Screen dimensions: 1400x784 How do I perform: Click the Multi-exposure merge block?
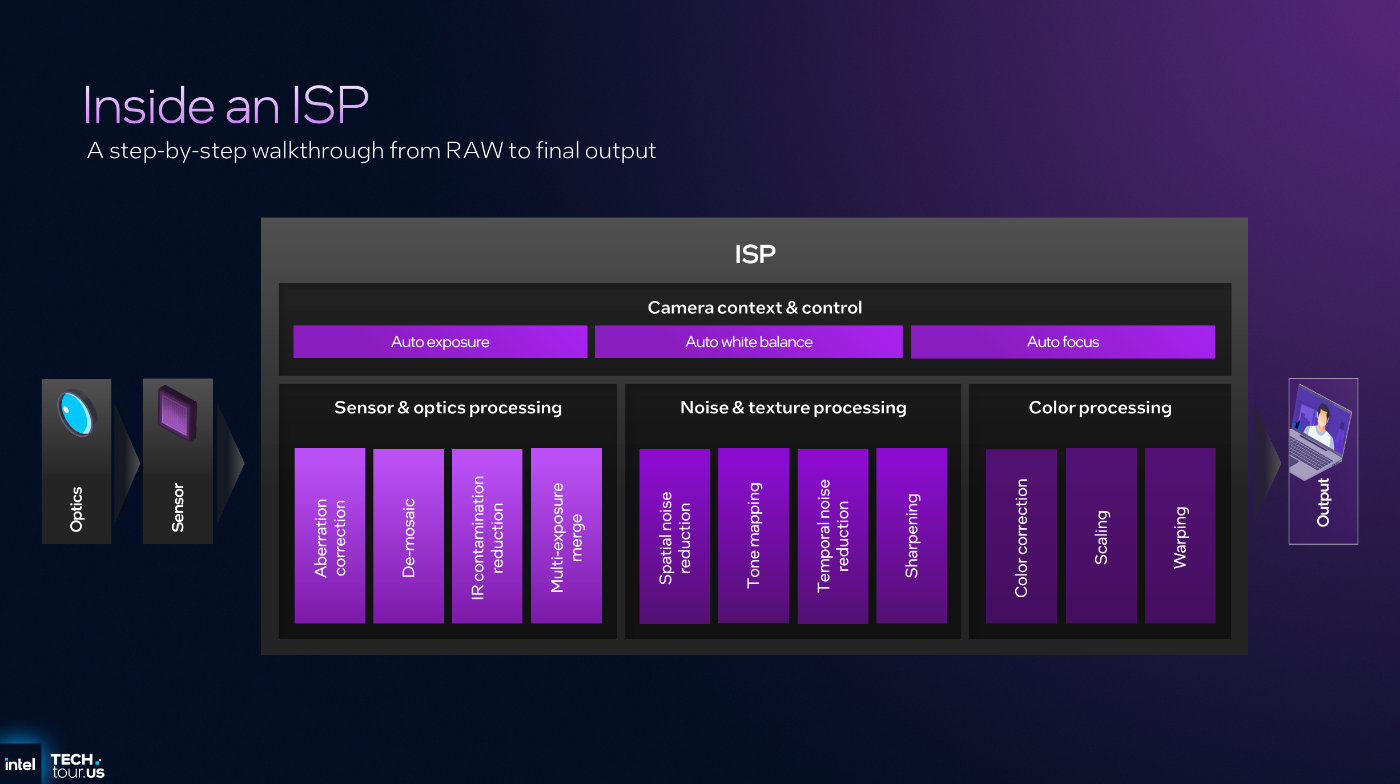[x=566, y=536]
